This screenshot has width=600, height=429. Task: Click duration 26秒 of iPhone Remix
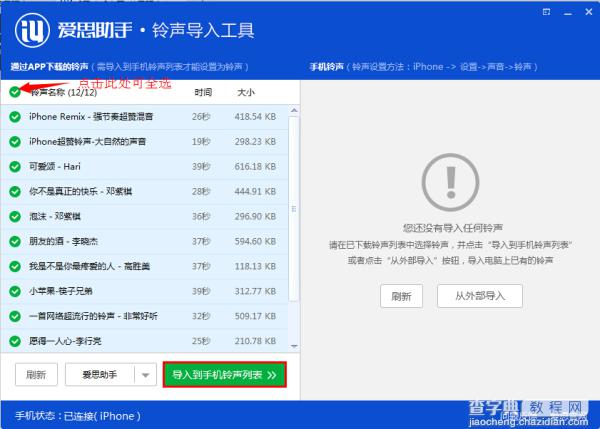coord(201,117)
